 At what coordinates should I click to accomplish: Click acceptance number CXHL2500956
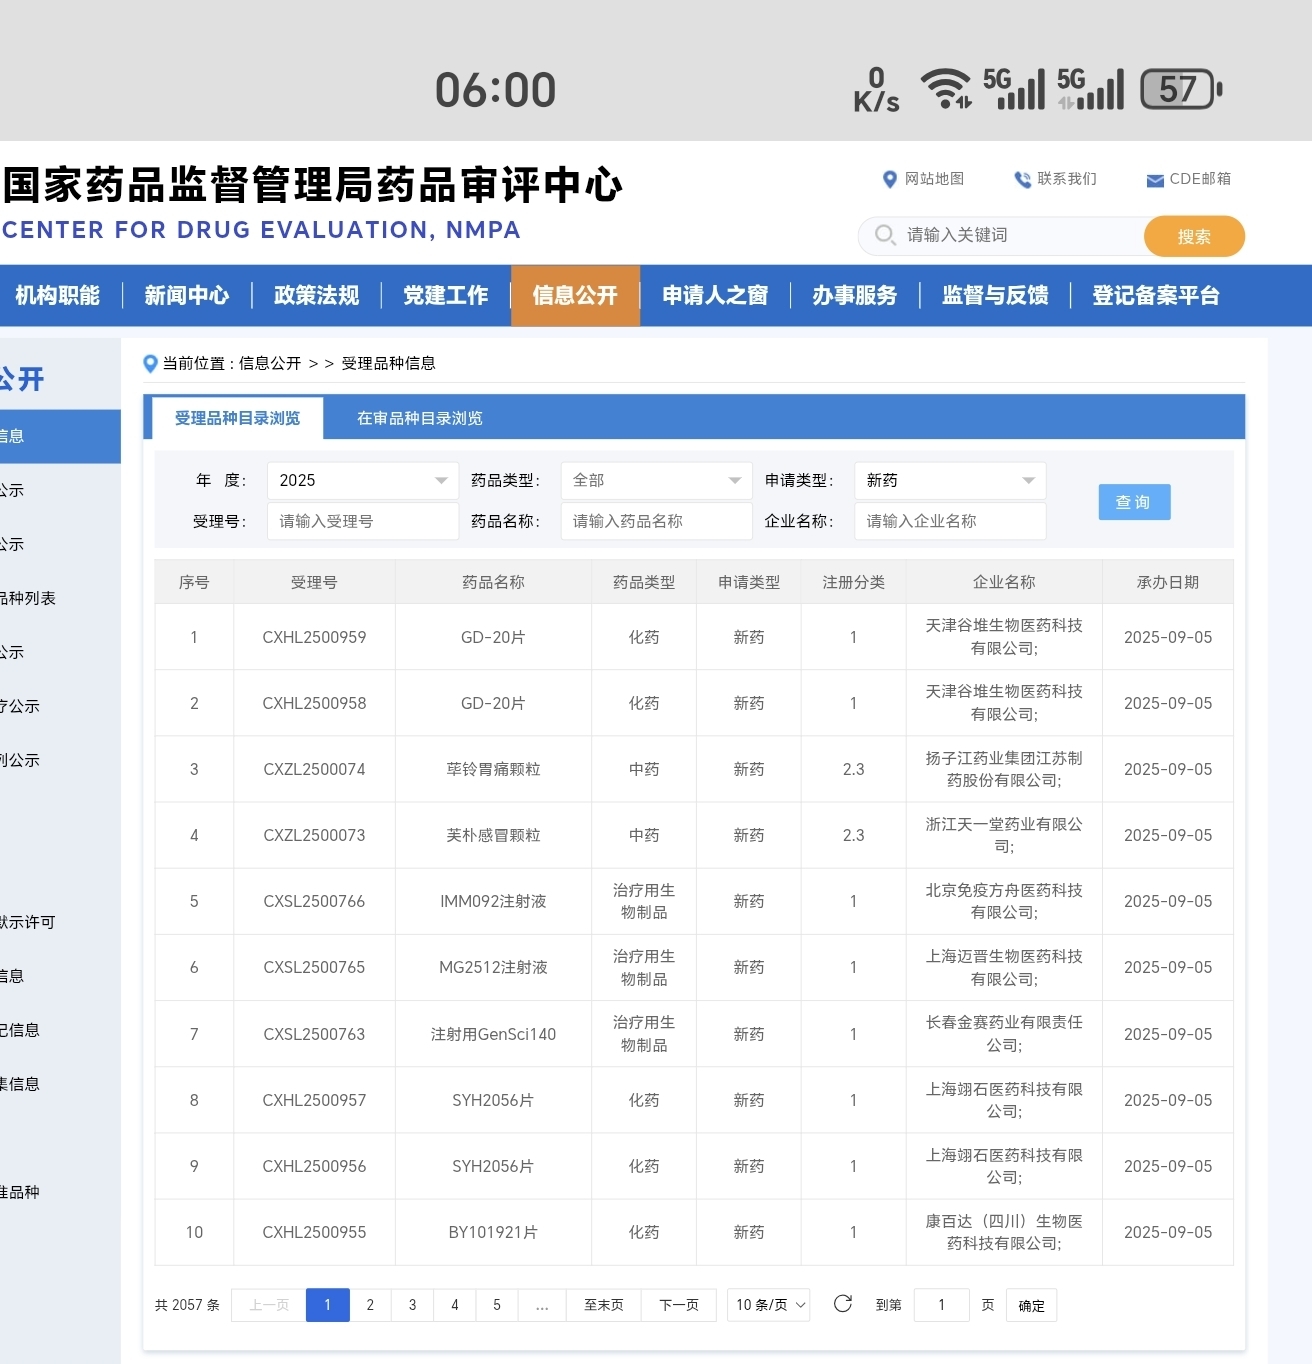(x=314, y=1166)
